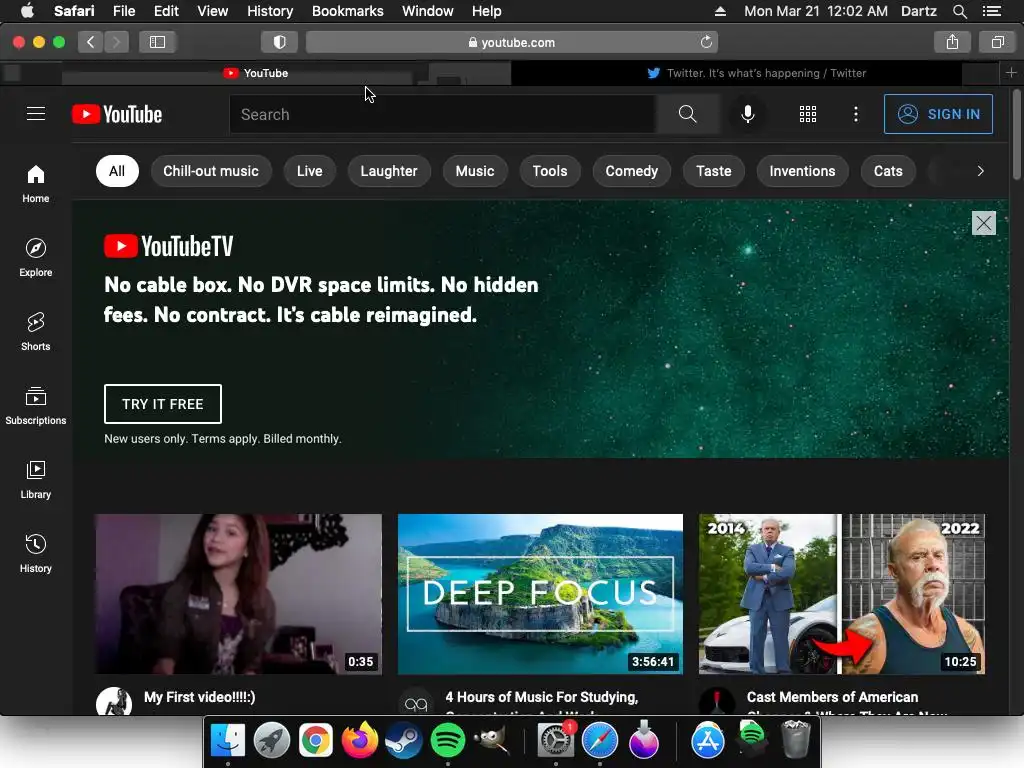Open My First video channel avatar

tap(114, 702)
